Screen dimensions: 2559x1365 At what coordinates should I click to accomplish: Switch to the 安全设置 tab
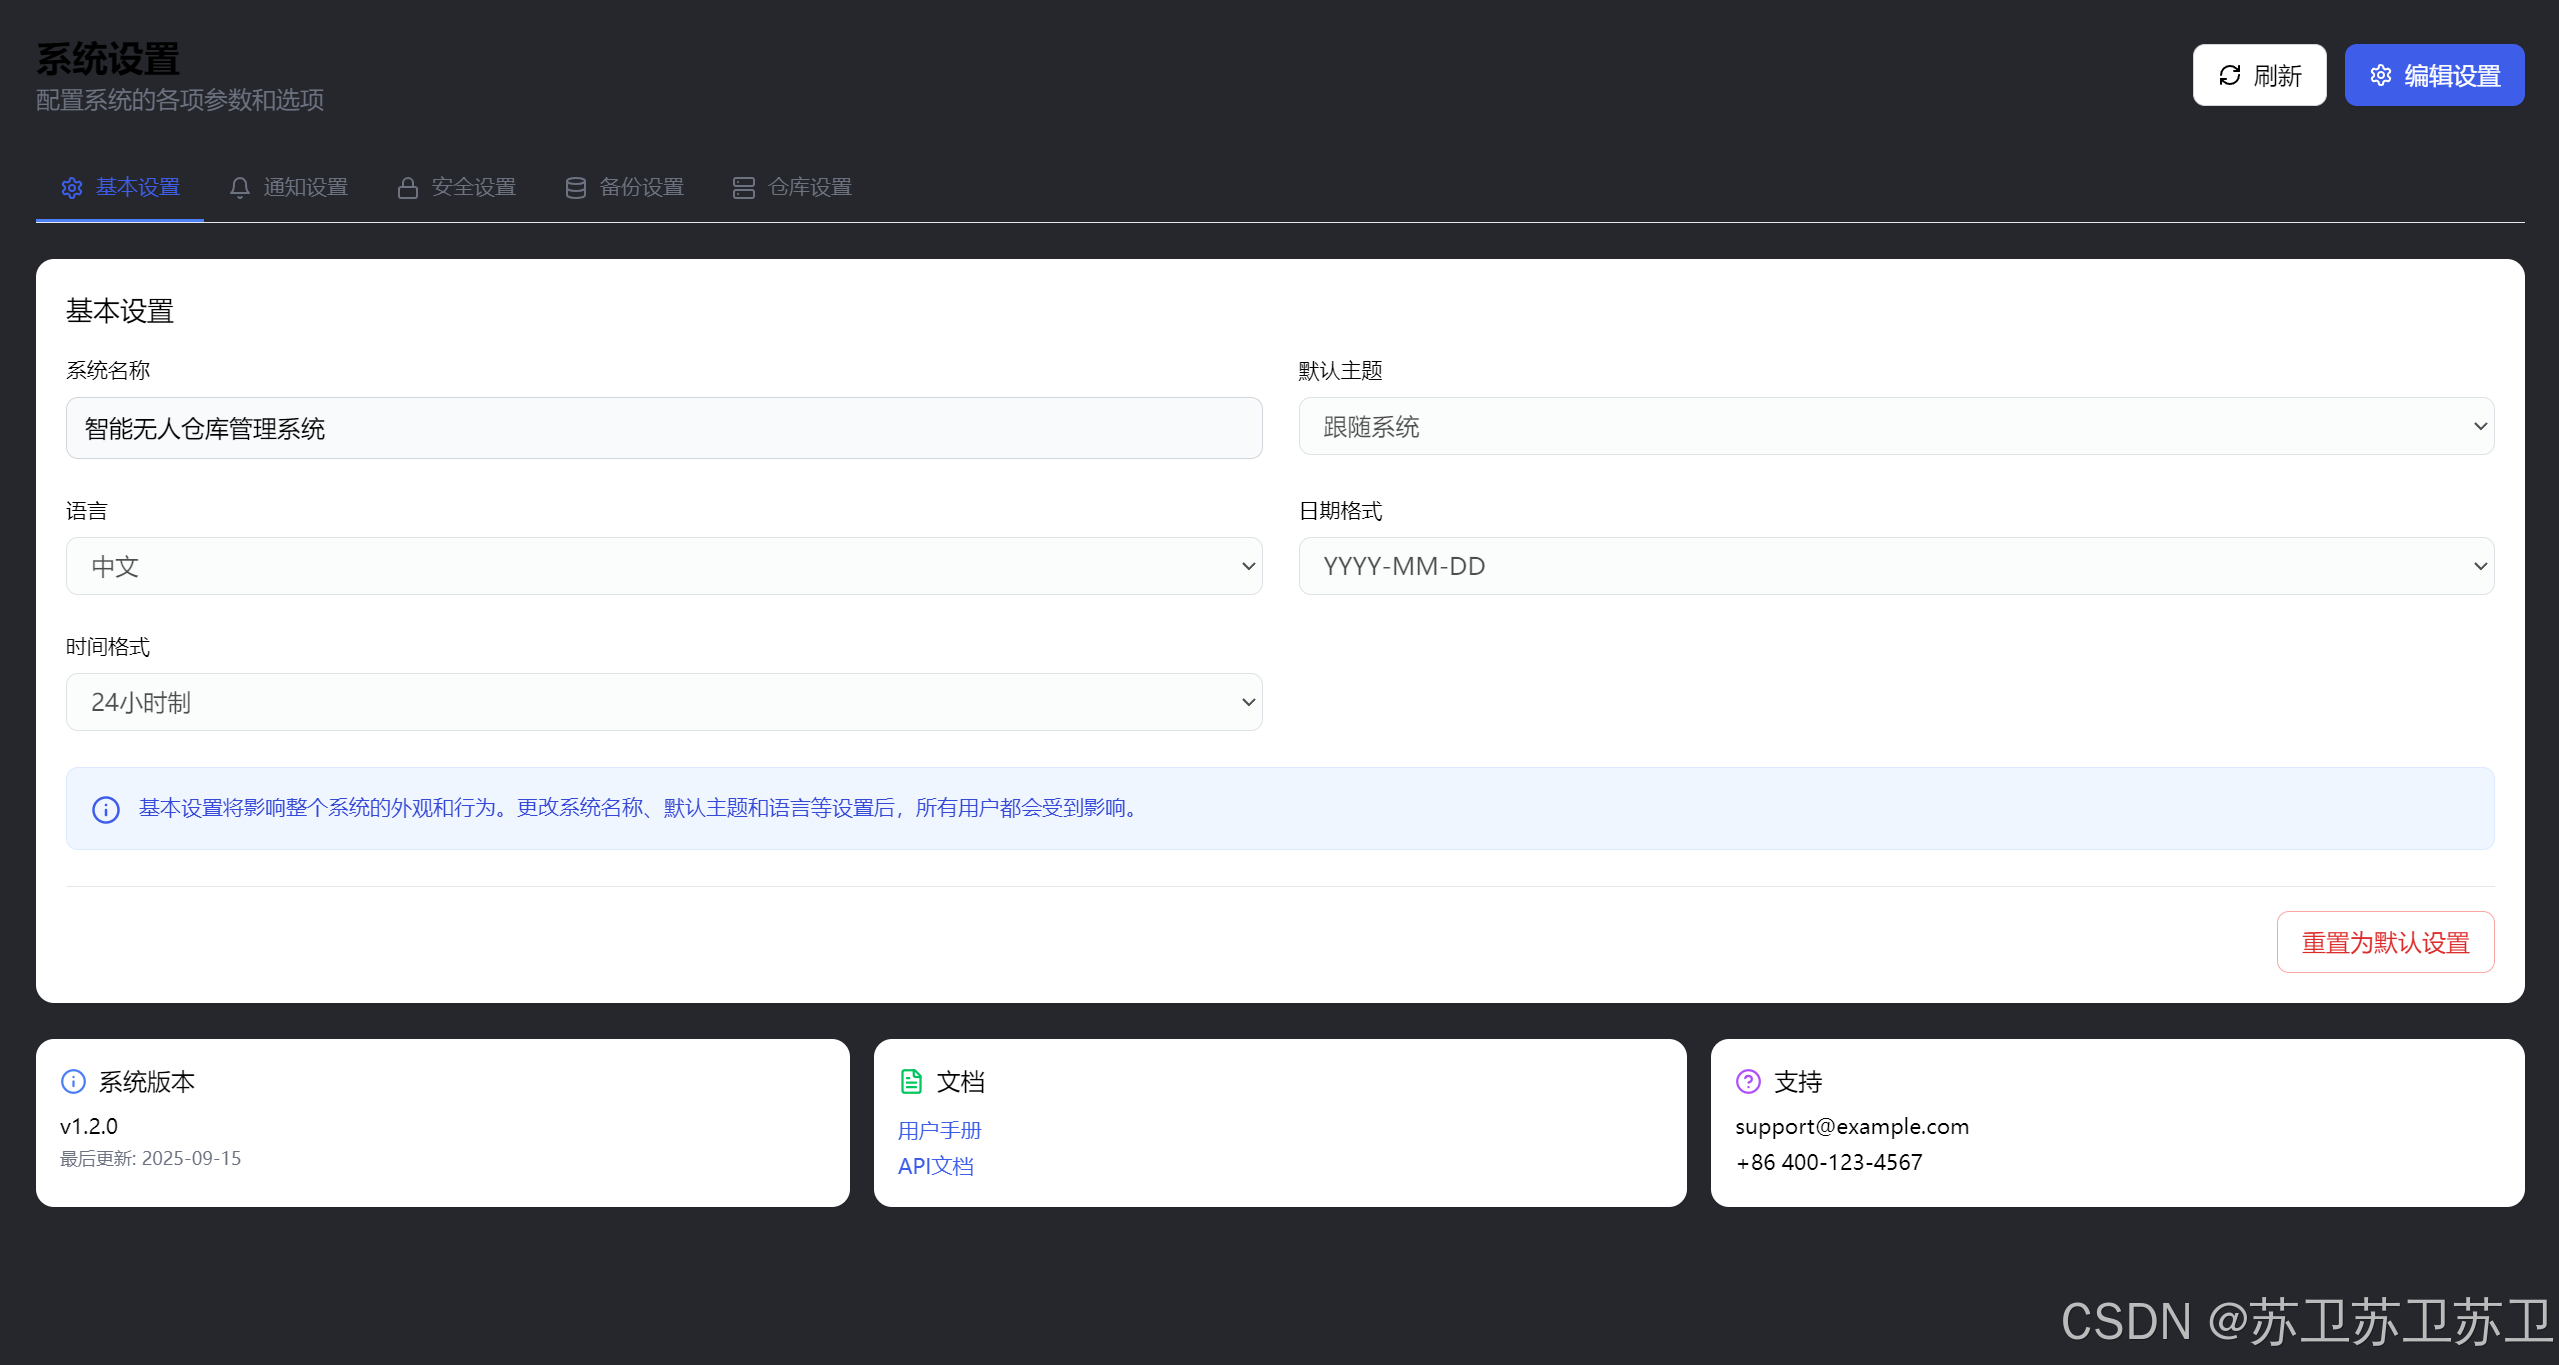[x=472, y=188]
